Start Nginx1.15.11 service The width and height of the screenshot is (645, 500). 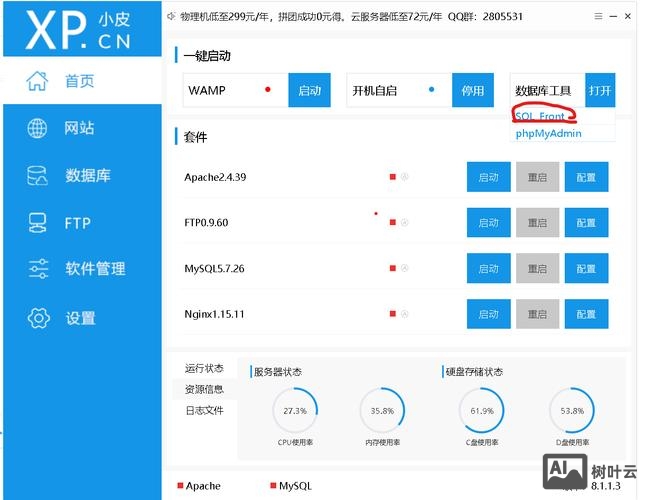pyautogui.click(x=489, y=314)
